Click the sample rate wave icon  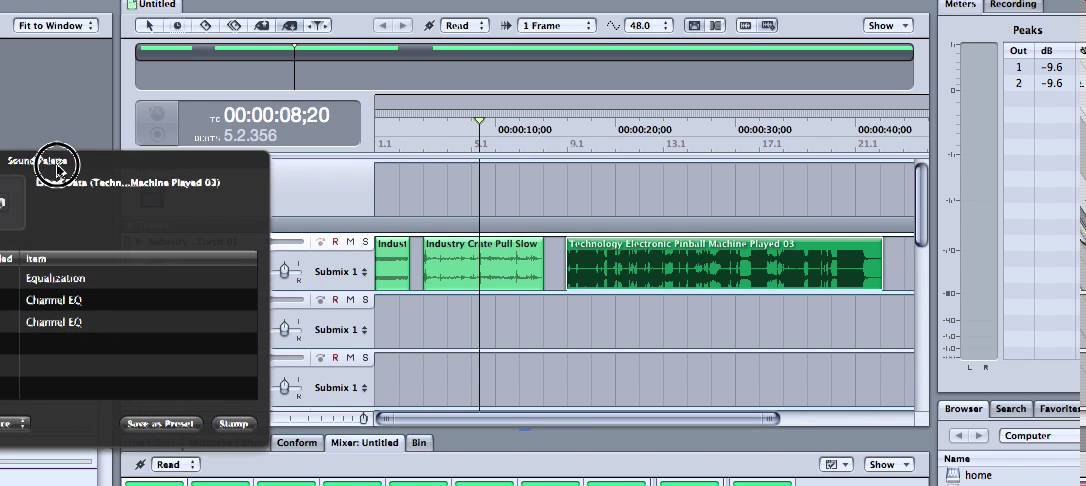[x=613, y=26]
